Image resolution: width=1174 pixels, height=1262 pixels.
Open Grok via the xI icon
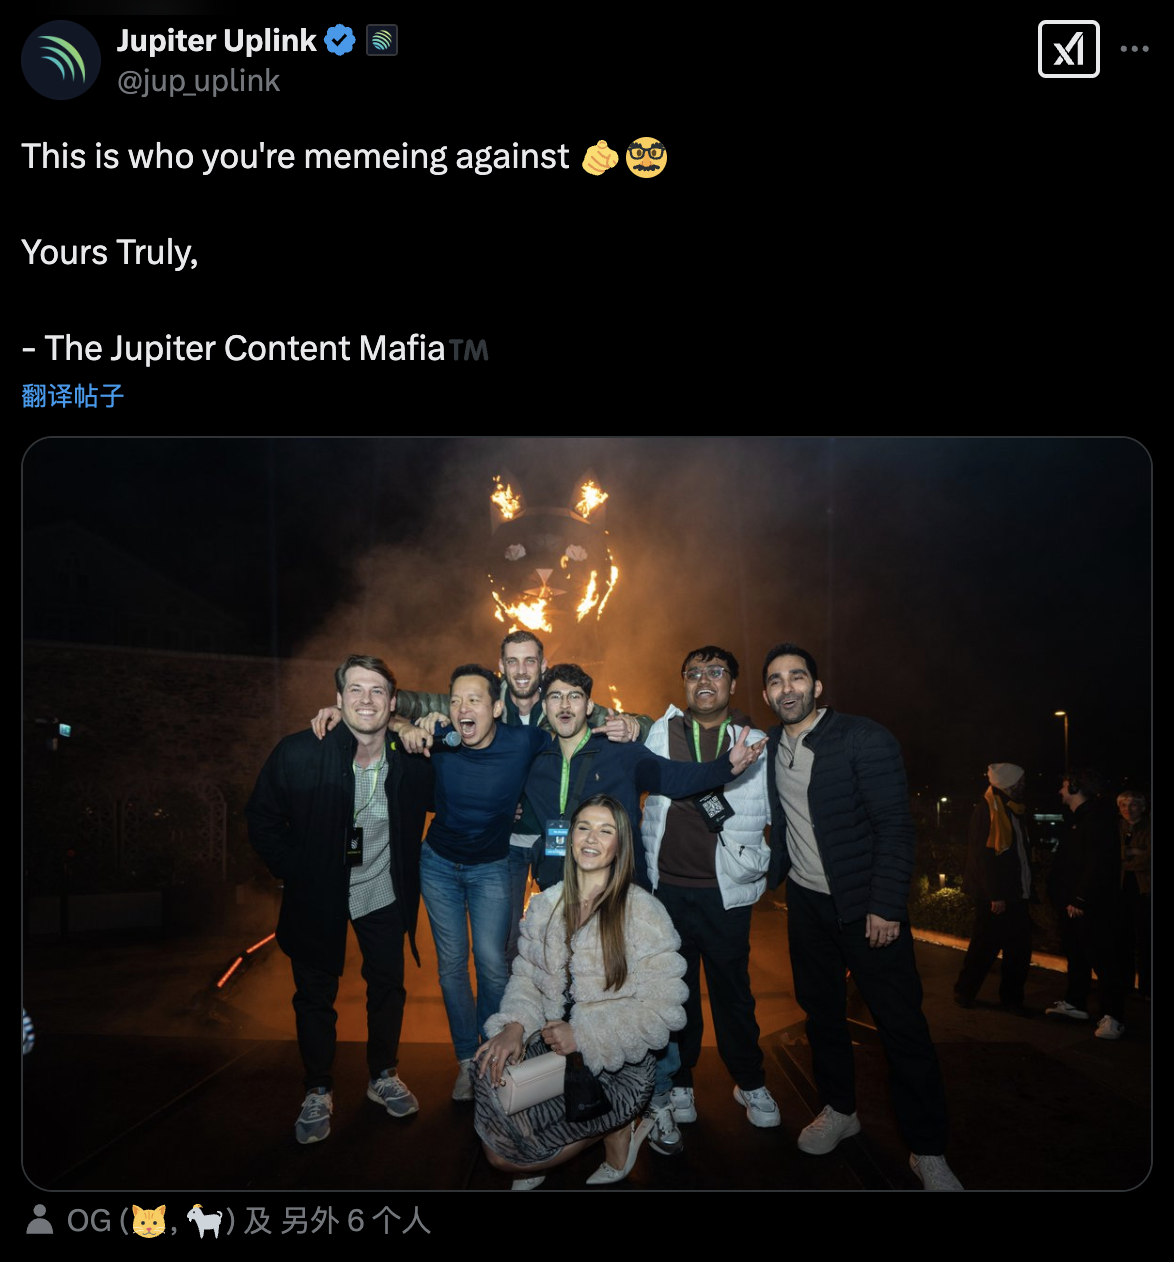click(1069, 49)
